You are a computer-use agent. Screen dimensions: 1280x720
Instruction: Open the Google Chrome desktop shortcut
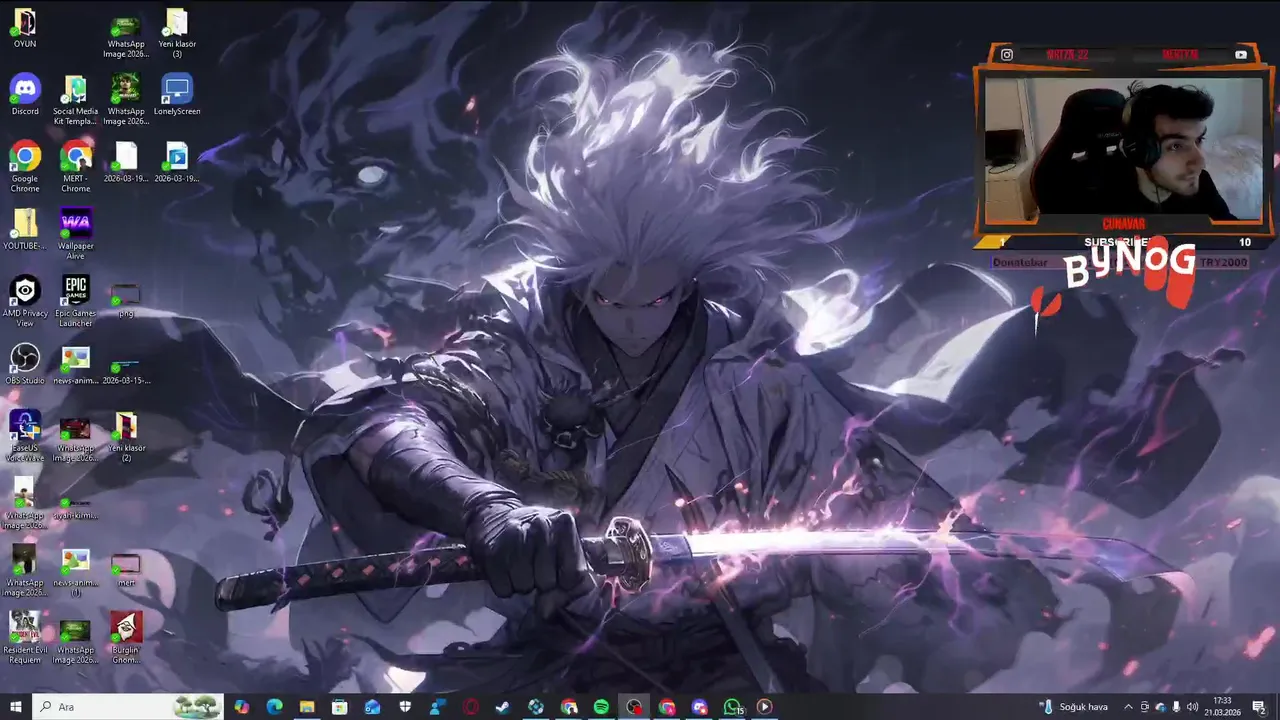coord(25,166)
